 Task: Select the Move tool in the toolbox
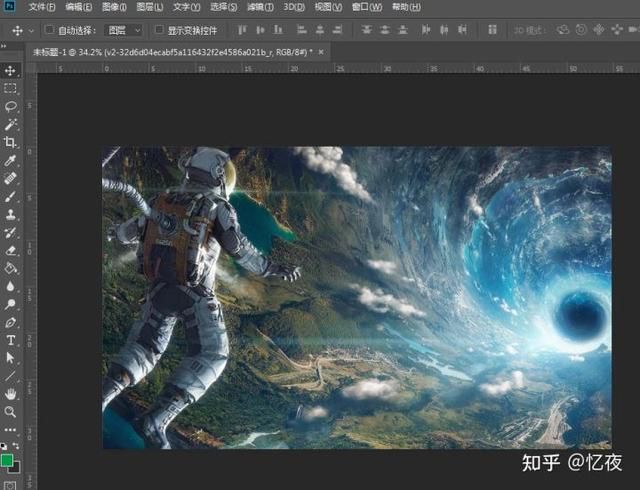10,71
